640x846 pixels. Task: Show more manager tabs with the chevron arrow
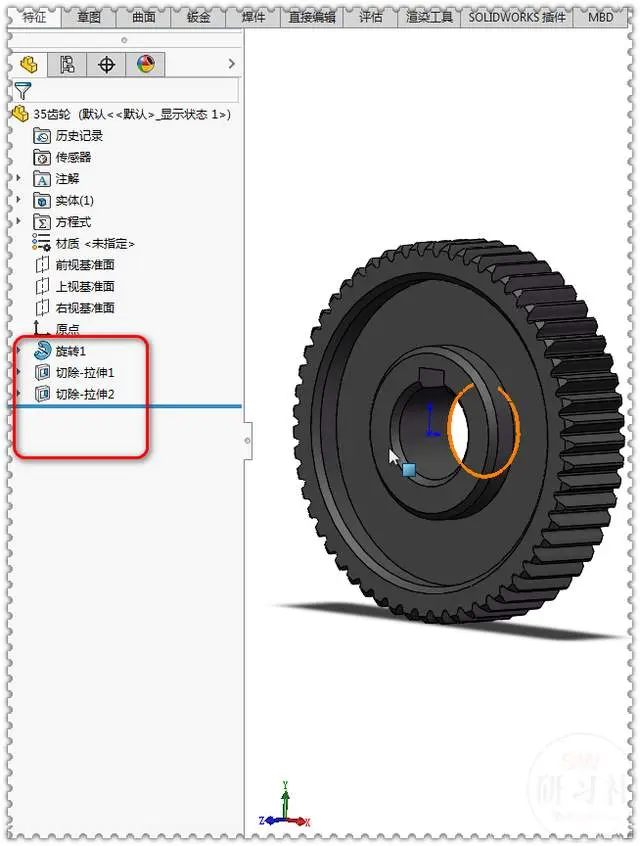click(x=232, y=64)
